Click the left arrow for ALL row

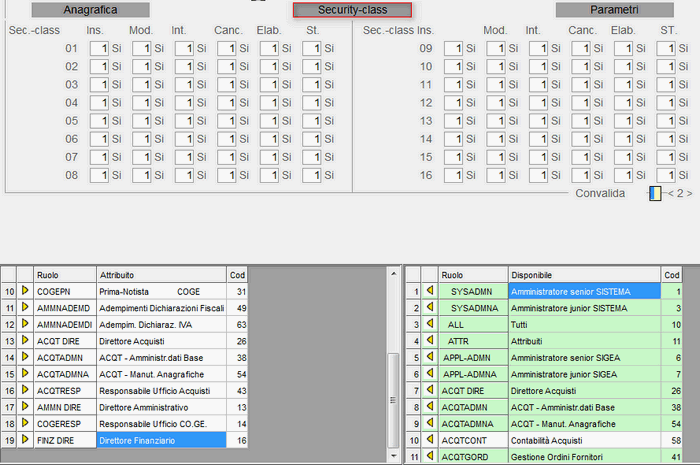click(x=430, y=324)
